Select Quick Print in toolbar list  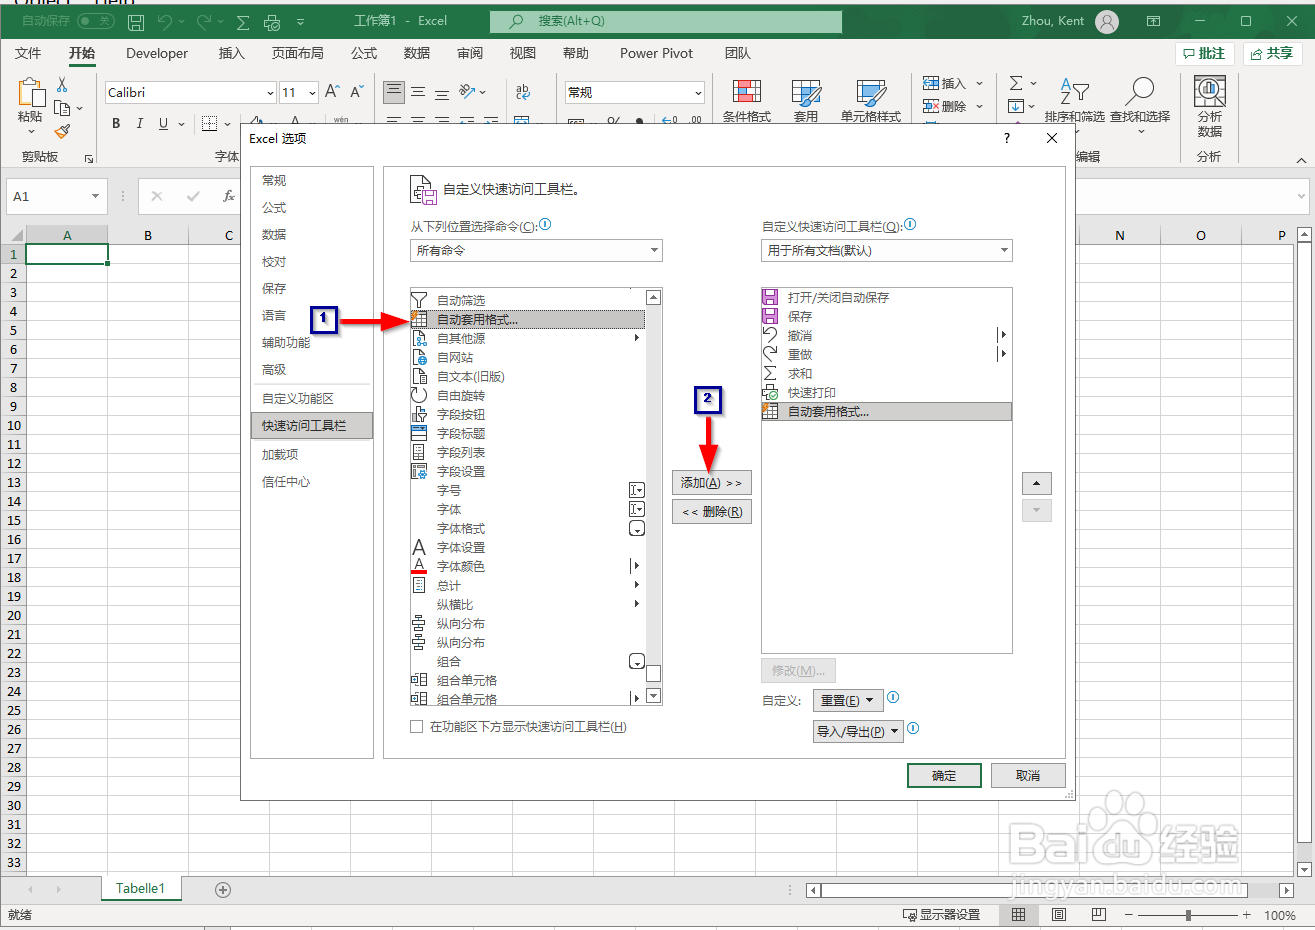point(887,392)
